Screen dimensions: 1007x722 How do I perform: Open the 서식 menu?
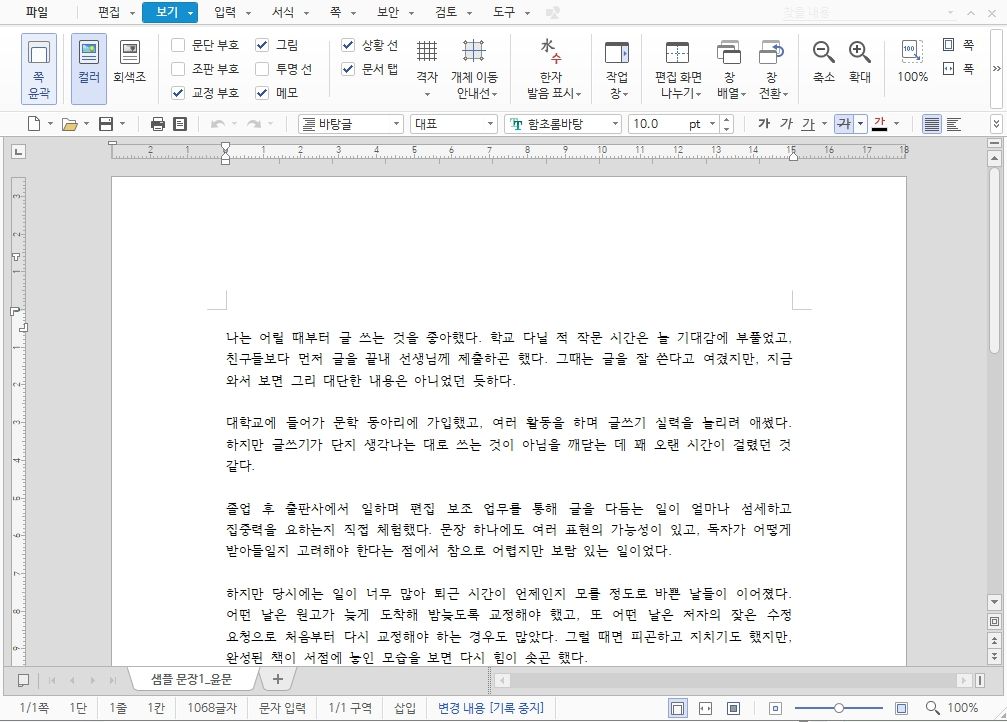coord(283,12)
